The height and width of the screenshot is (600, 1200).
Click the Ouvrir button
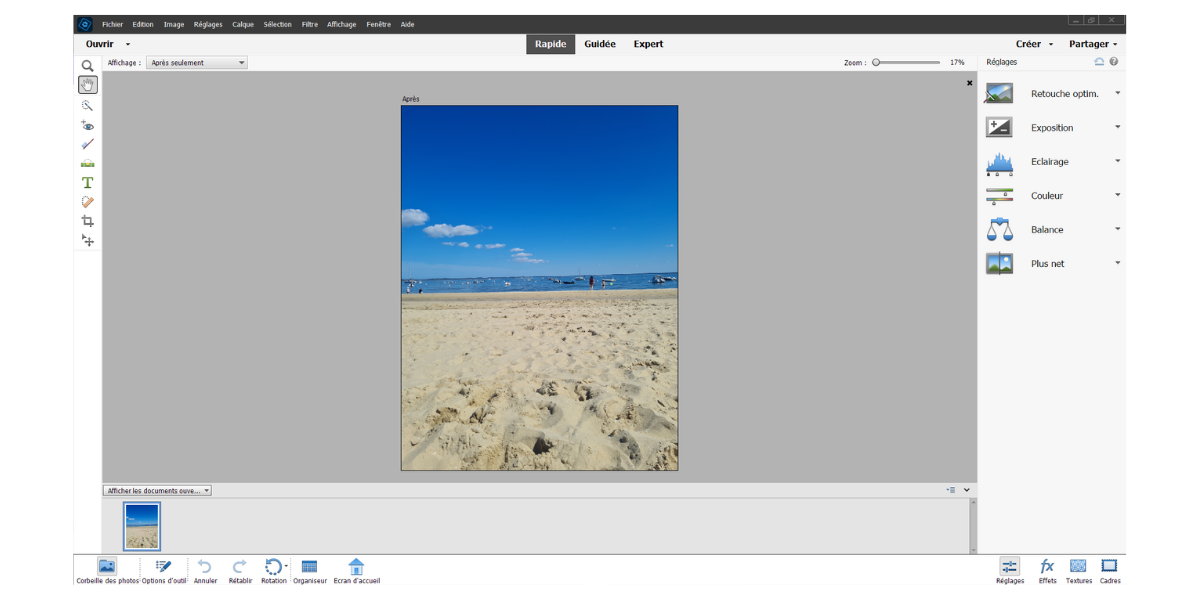(x=100, y=44)
